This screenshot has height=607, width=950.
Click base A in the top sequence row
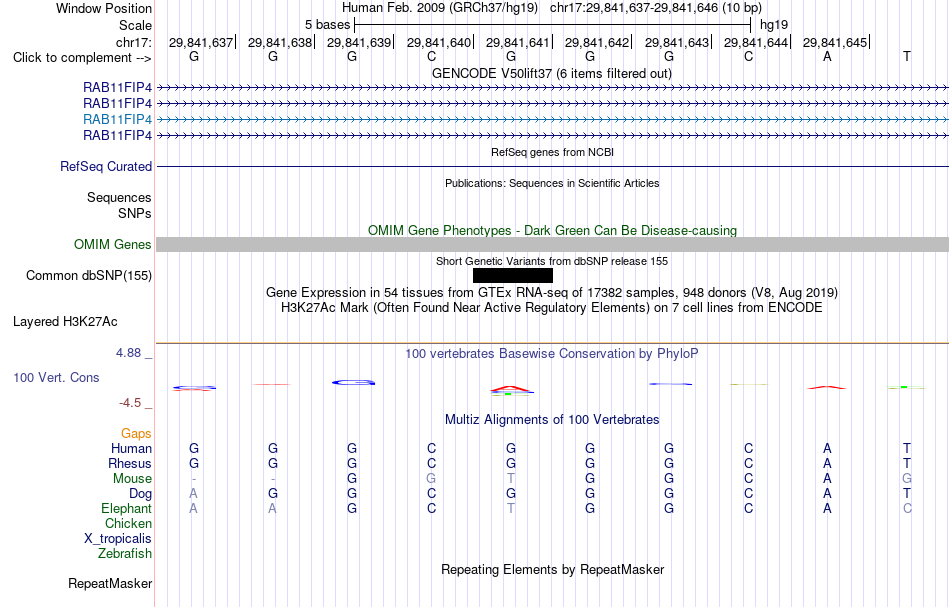tap(828, 56)
